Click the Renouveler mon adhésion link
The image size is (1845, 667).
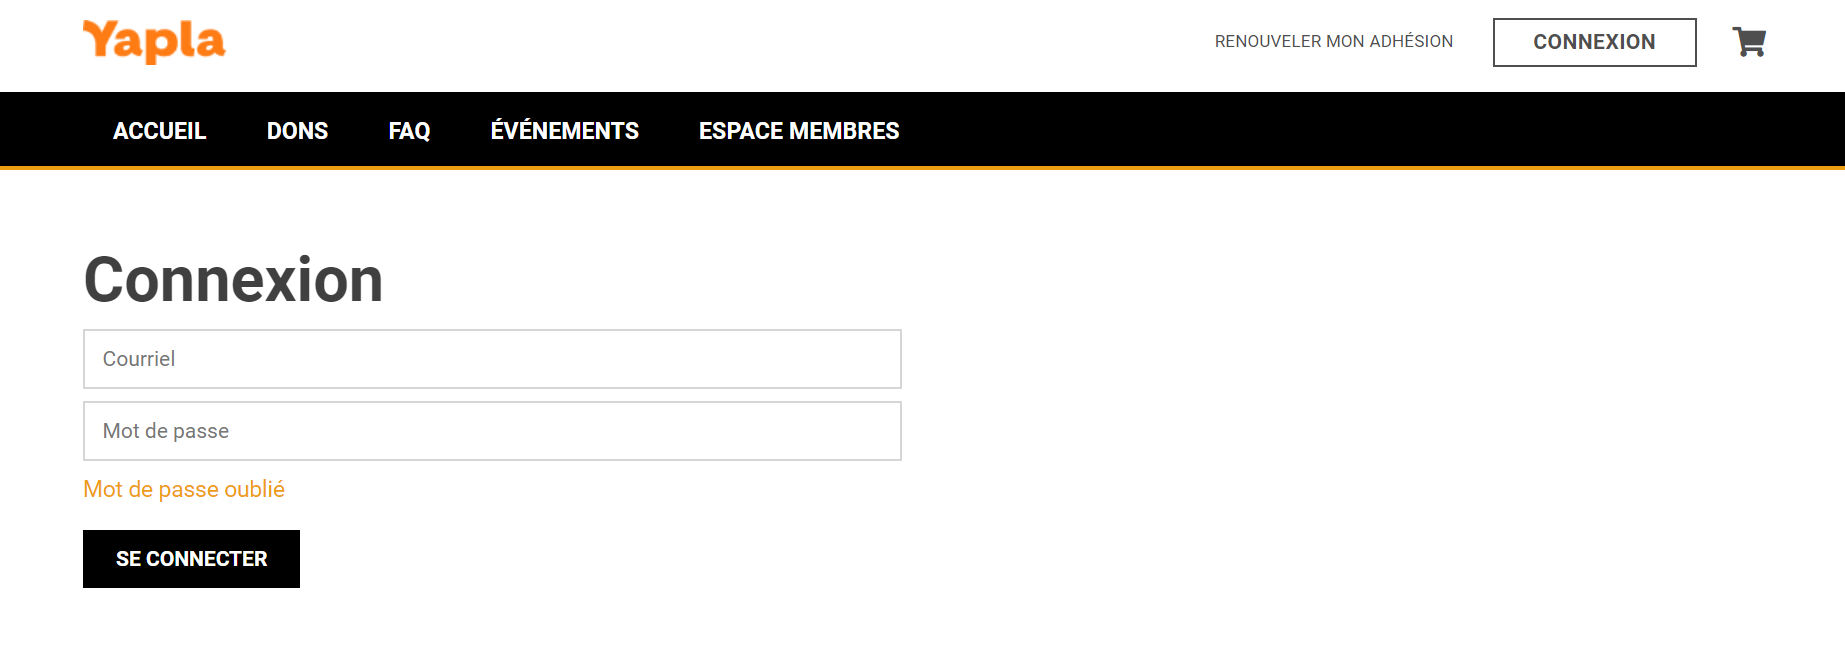(1333, 42)
